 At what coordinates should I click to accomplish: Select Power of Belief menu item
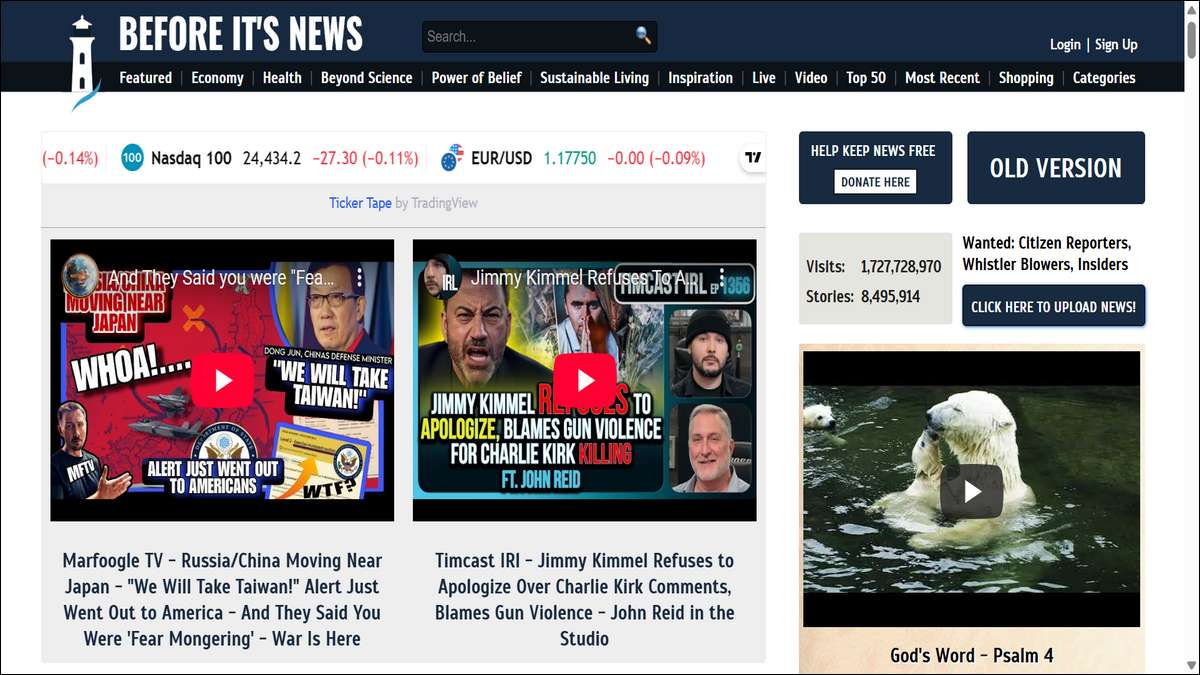point(476,77)
